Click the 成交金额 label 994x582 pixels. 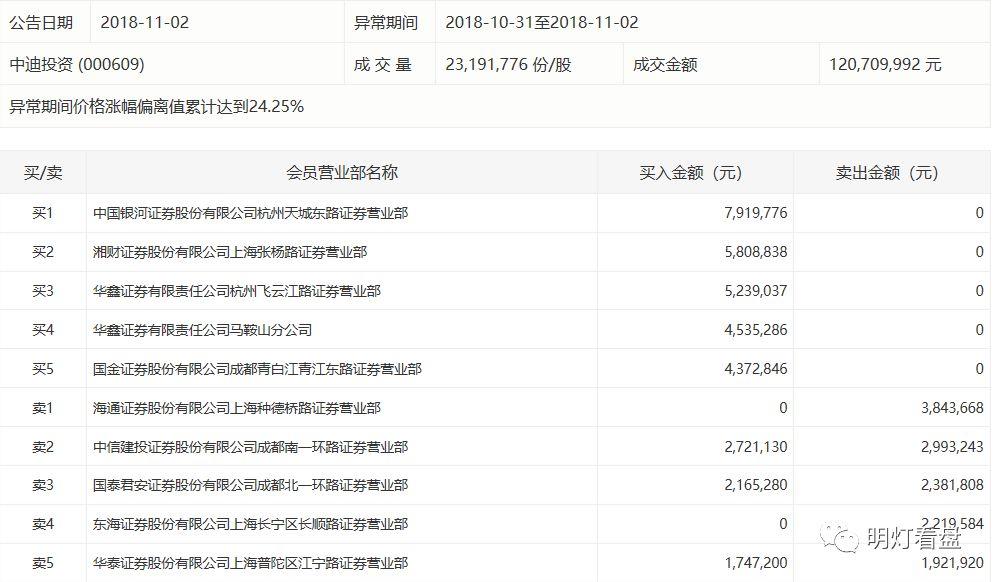coord(665,65)
